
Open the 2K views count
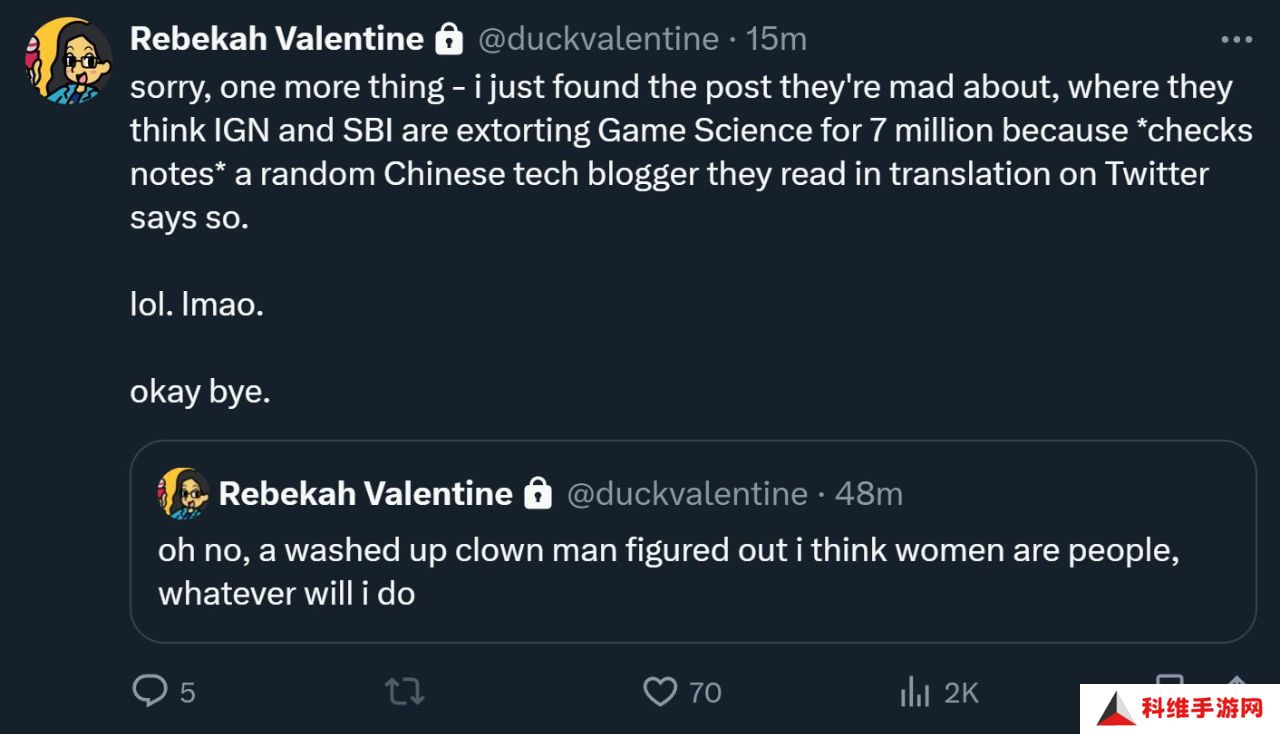(x=961, y=692)
